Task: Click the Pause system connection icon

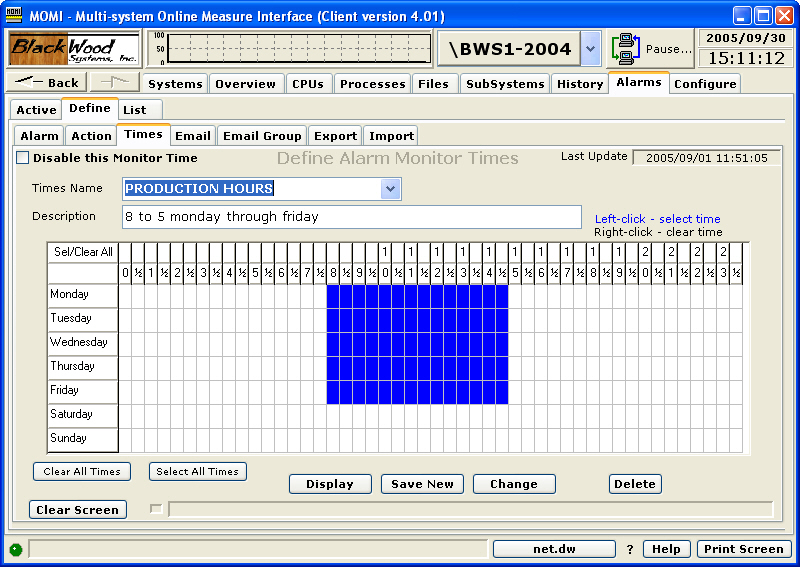Action: (x=626, y=48)
